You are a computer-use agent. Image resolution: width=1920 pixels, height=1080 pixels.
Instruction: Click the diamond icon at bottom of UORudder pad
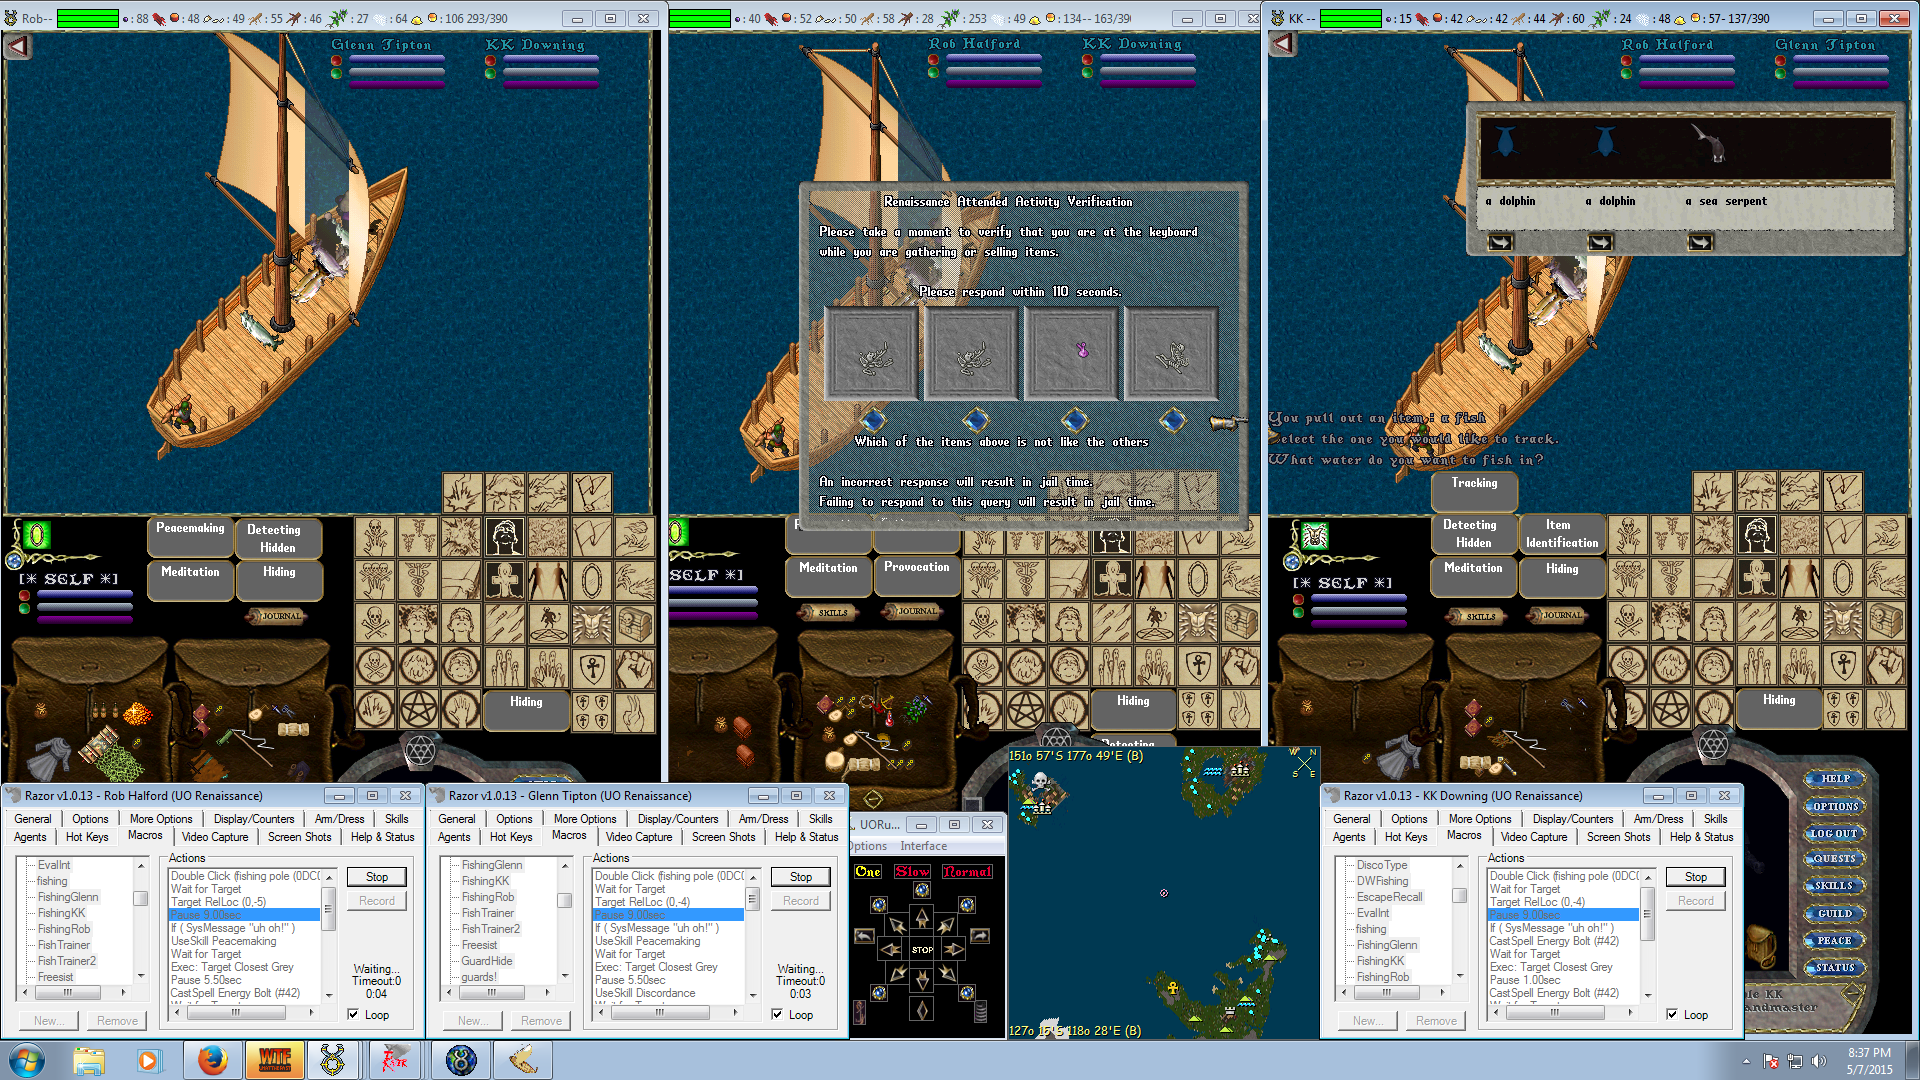tap(922, 1010)
